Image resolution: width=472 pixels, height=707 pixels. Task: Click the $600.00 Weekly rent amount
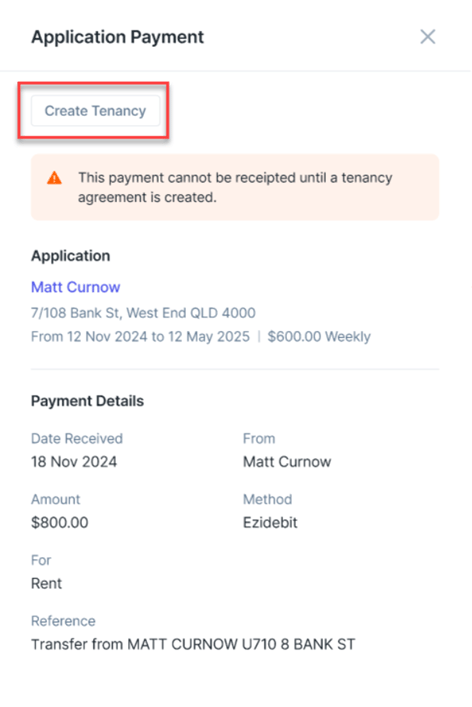click(319, 336)
